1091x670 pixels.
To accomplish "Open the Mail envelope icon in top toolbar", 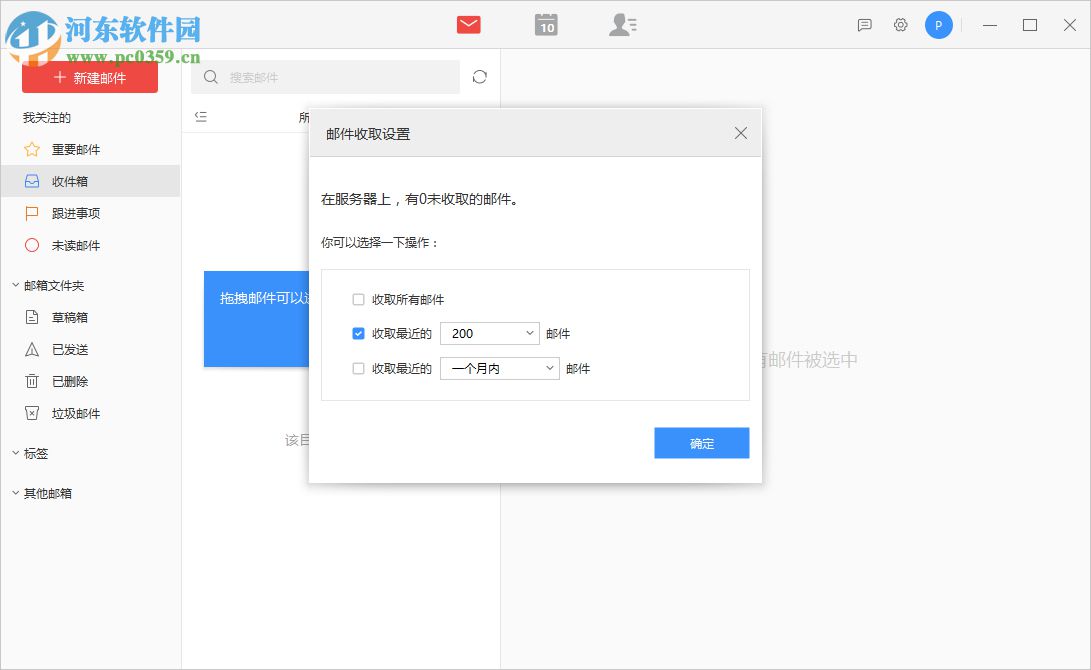I will click(x=467, y=24).
